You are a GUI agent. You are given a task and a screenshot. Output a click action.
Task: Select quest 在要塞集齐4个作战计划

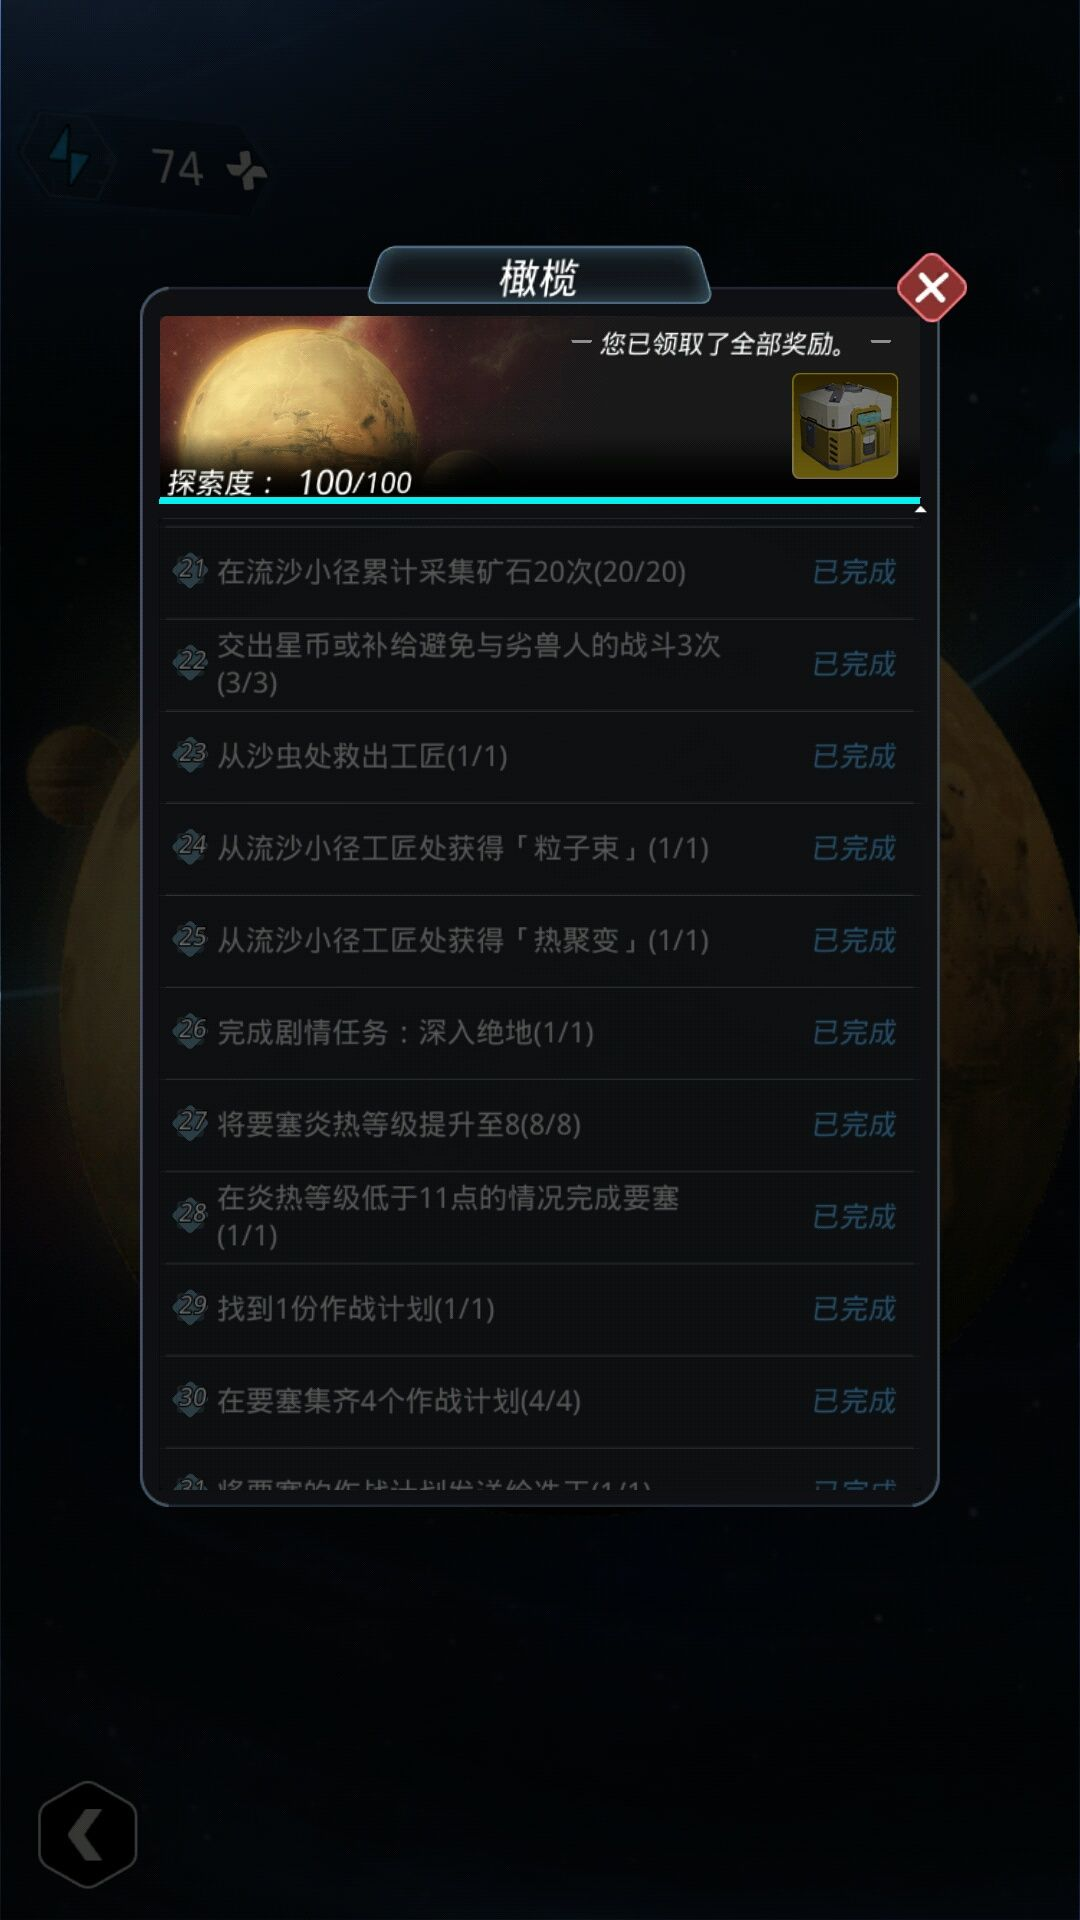(x=539, y=1400)
